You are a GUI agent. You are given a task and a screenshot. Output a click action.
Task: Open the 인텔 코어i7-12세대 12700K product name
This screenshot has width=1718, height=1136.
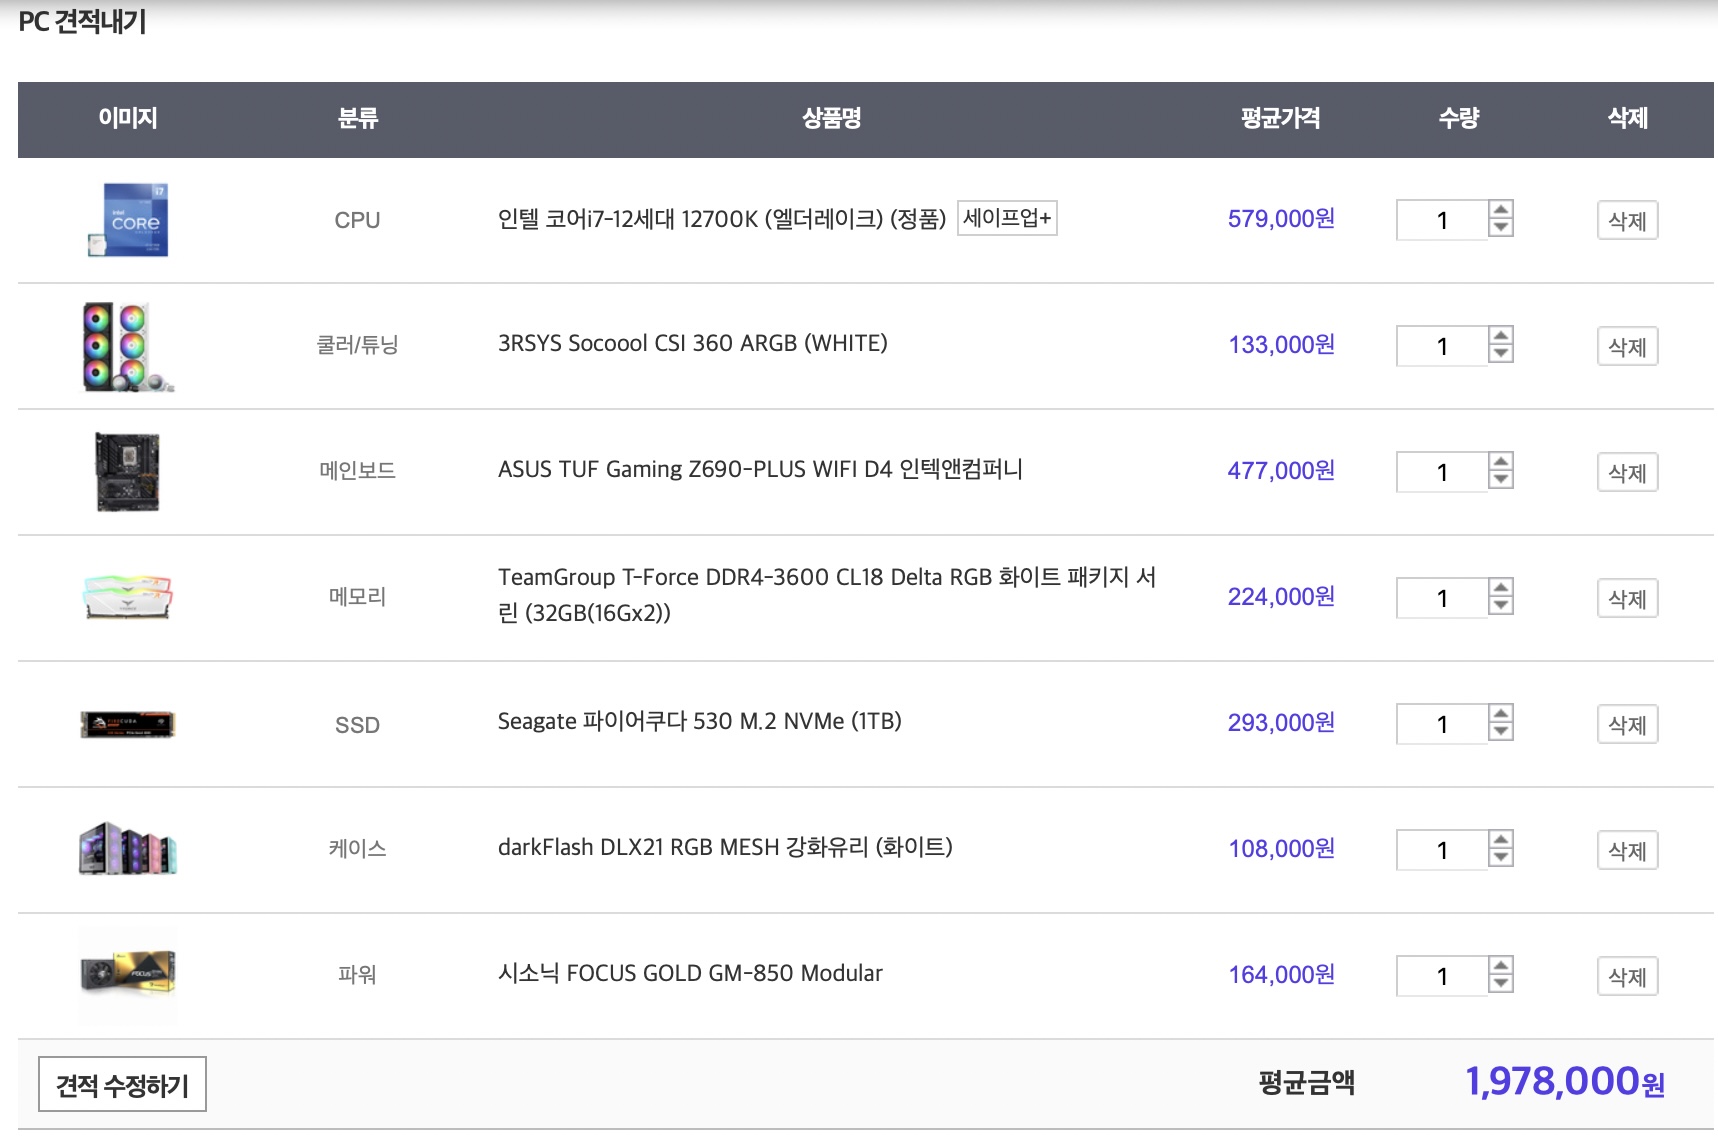722,219
